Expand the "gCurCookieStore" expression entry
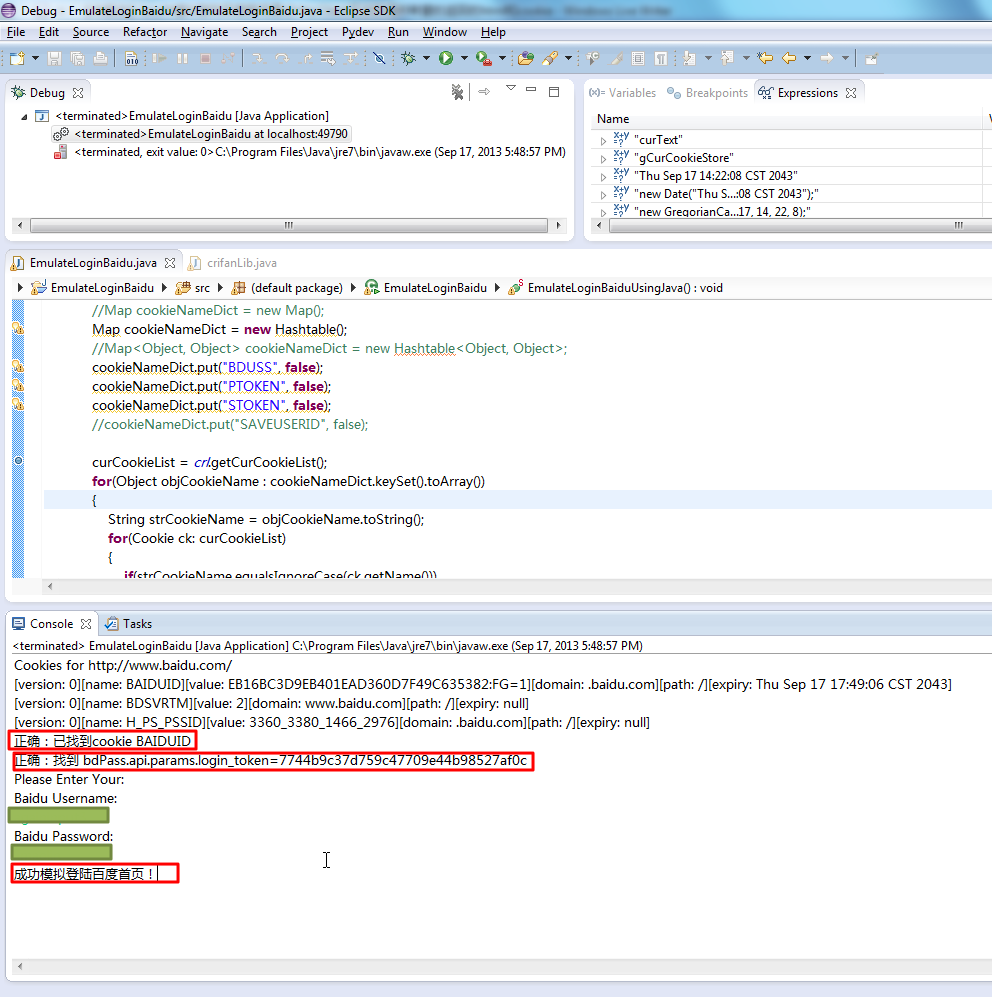Viewport: 992px width, 997px height. 603,158
